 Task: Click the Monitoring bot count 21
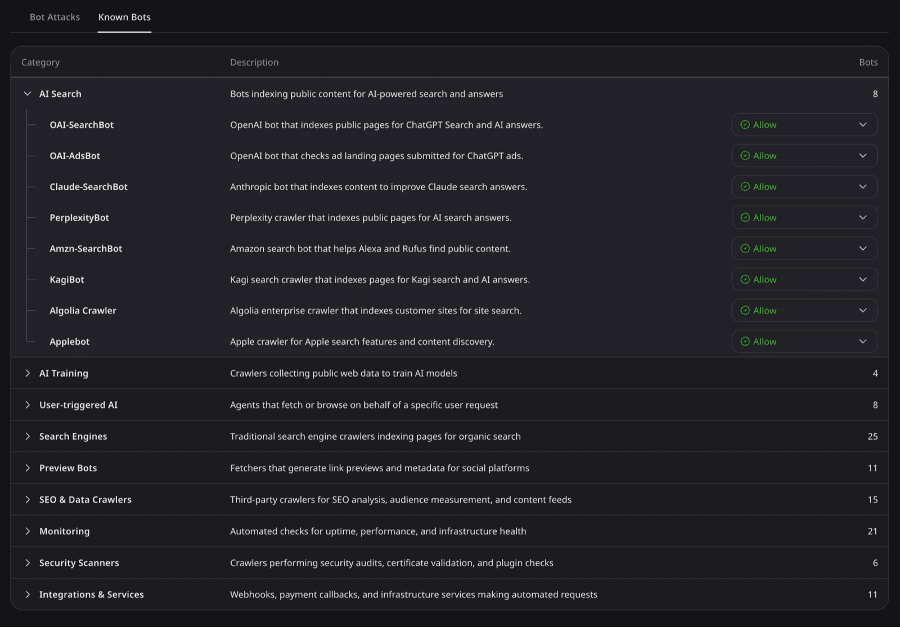pyautogui.click(x=872, y=531)
